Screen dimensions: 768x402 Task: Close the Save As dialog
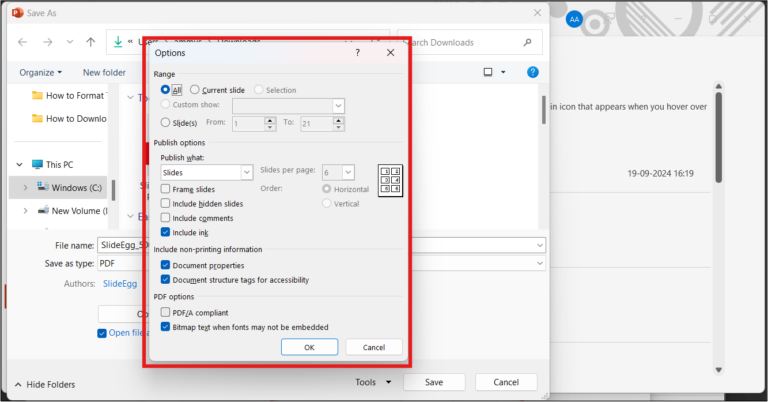[537, 13]
